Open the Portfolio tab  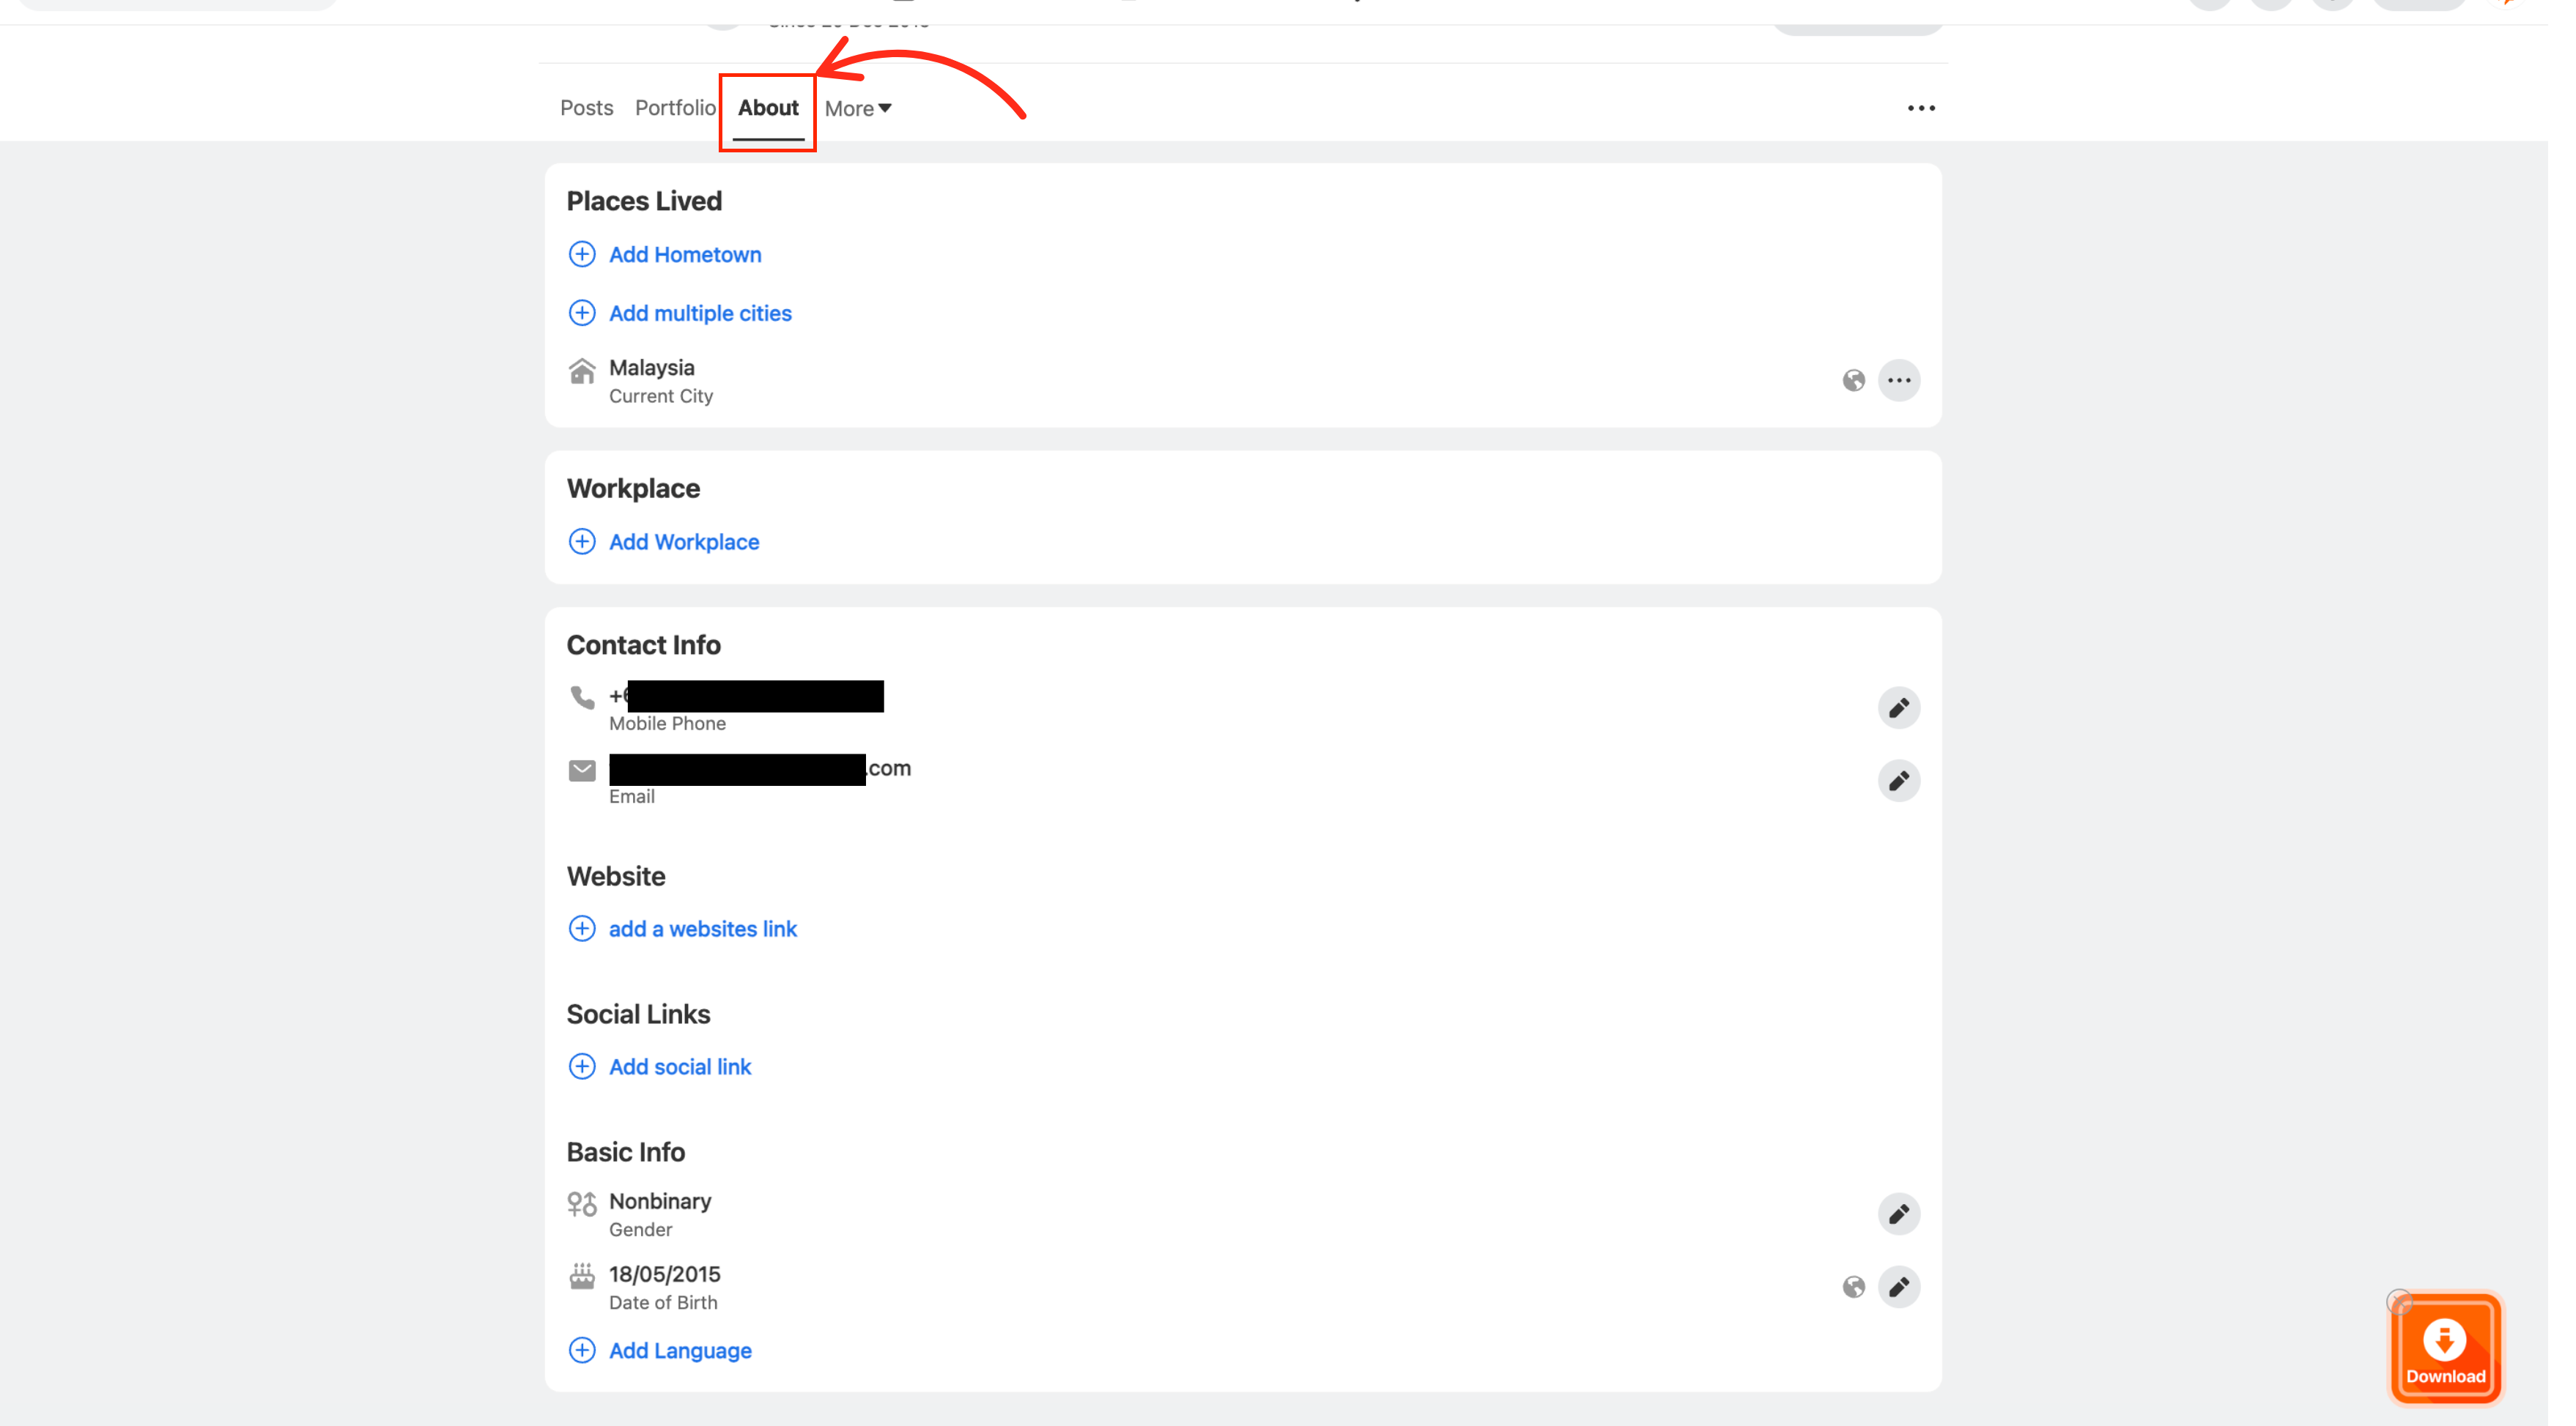pyautogui.click(x=675, y=108)
